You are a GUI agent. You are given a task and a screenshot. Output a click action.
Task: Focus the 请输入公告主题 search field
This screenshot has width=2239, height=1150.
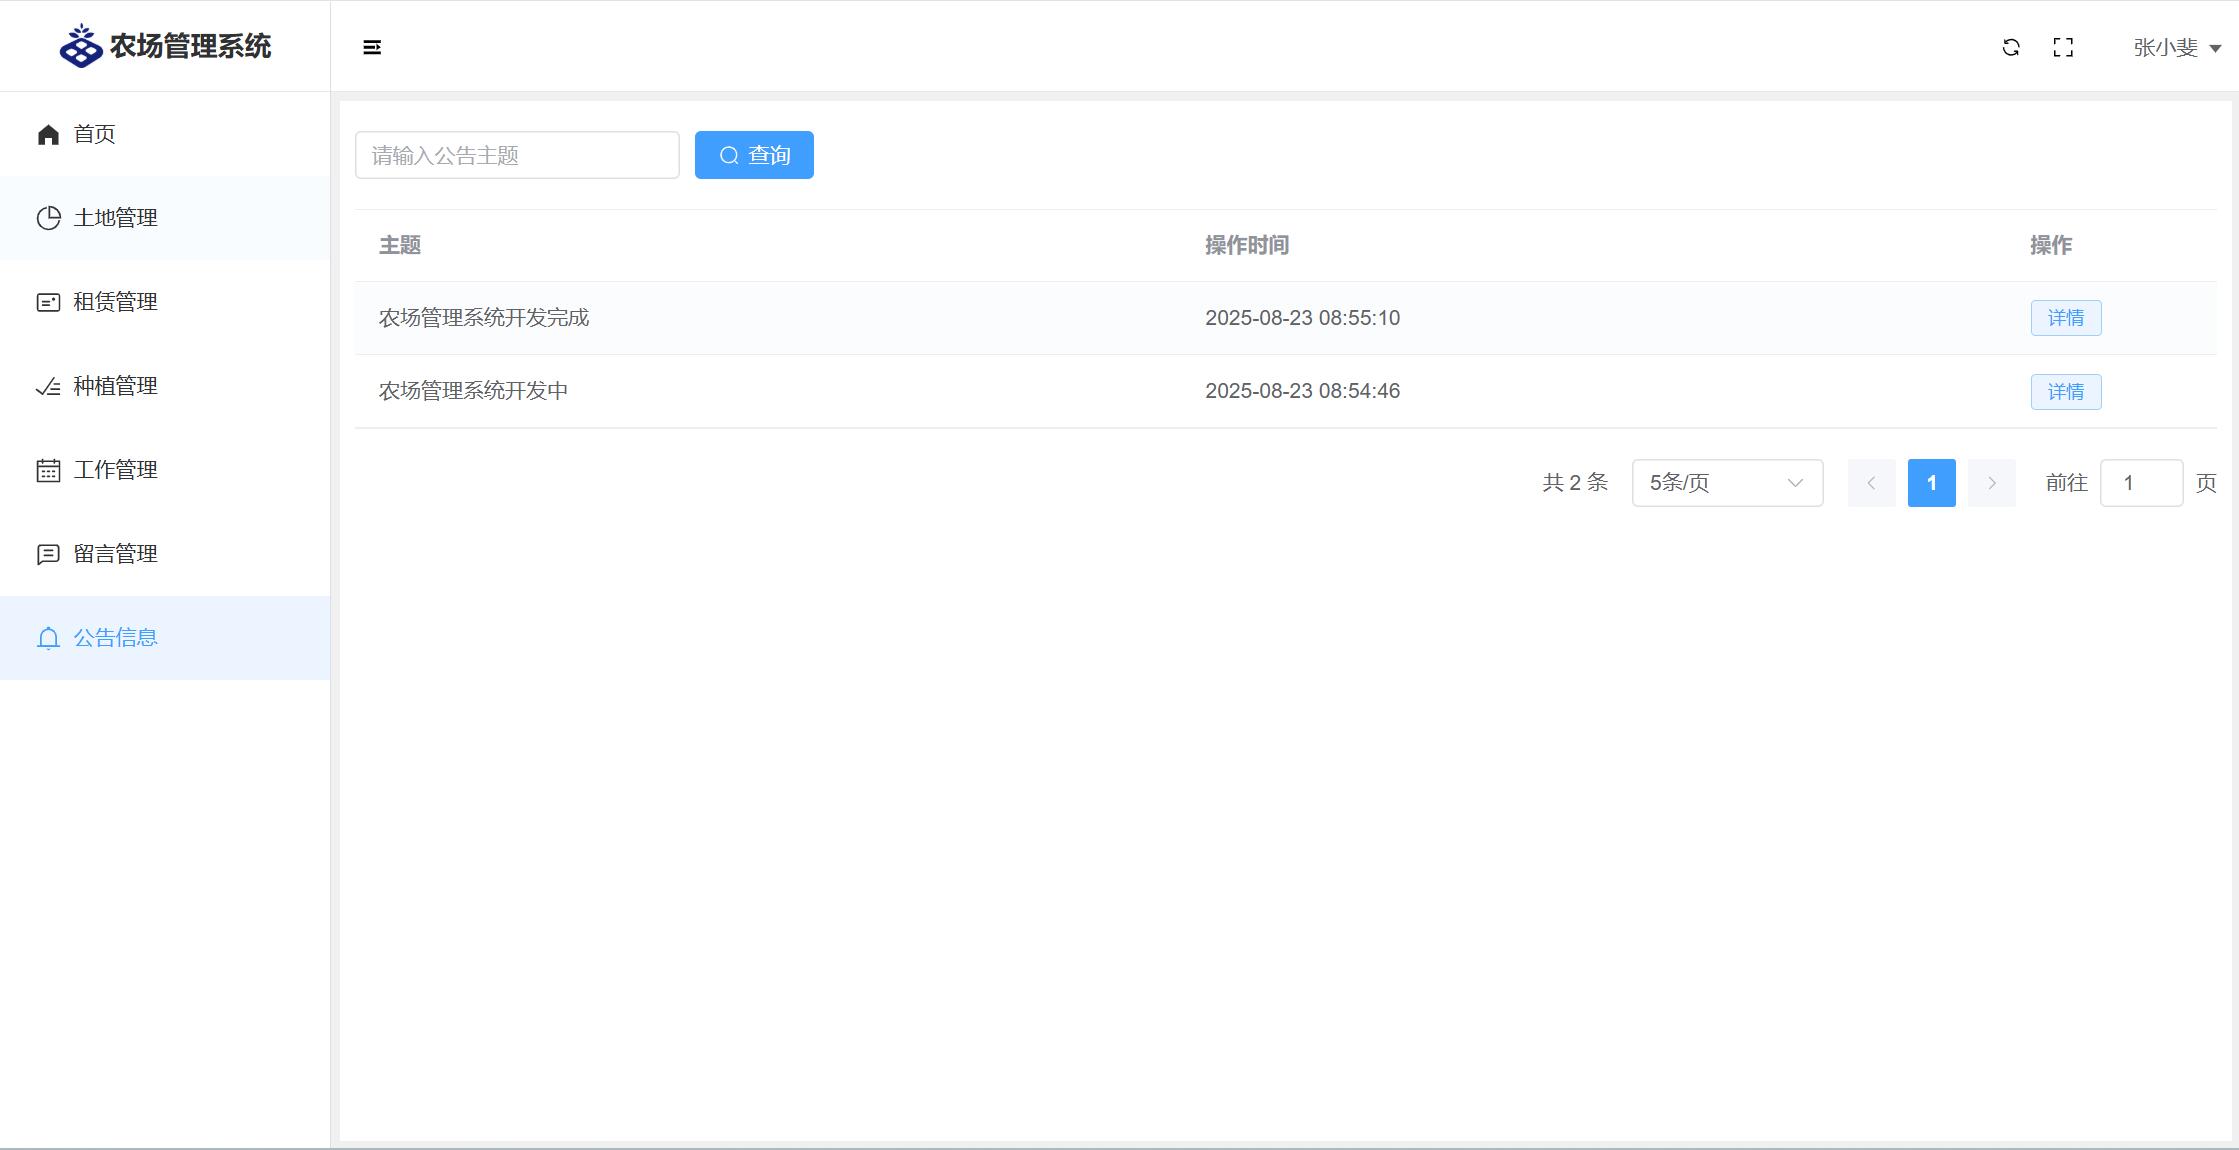pyautogui.click(x=517, y=155)
